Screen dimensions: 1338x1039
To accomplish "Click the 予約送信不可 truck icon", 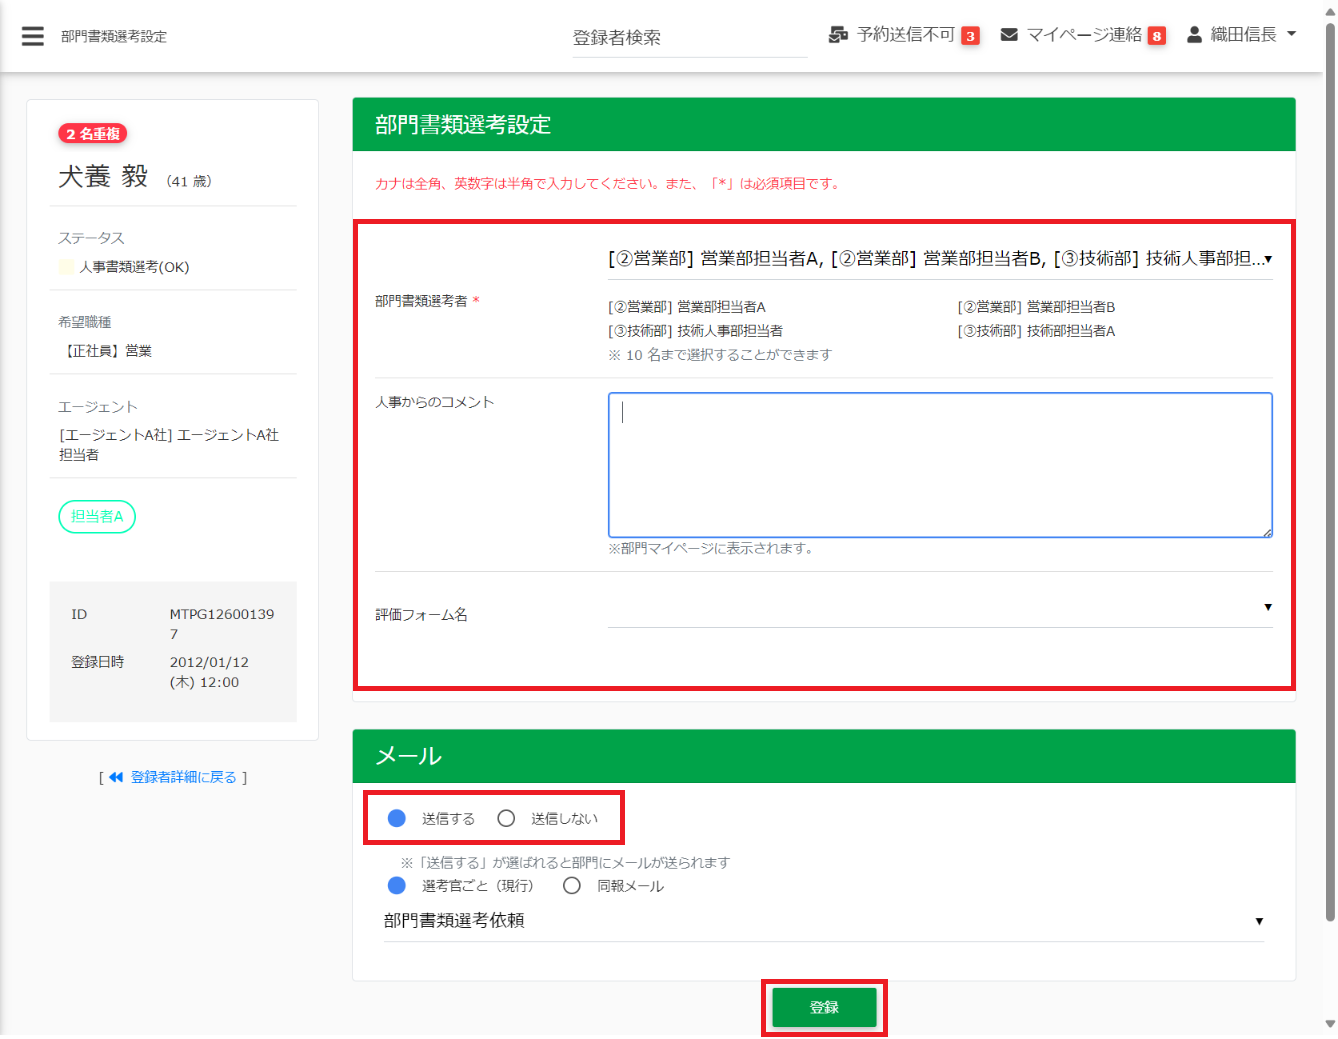I will point(838,35).
